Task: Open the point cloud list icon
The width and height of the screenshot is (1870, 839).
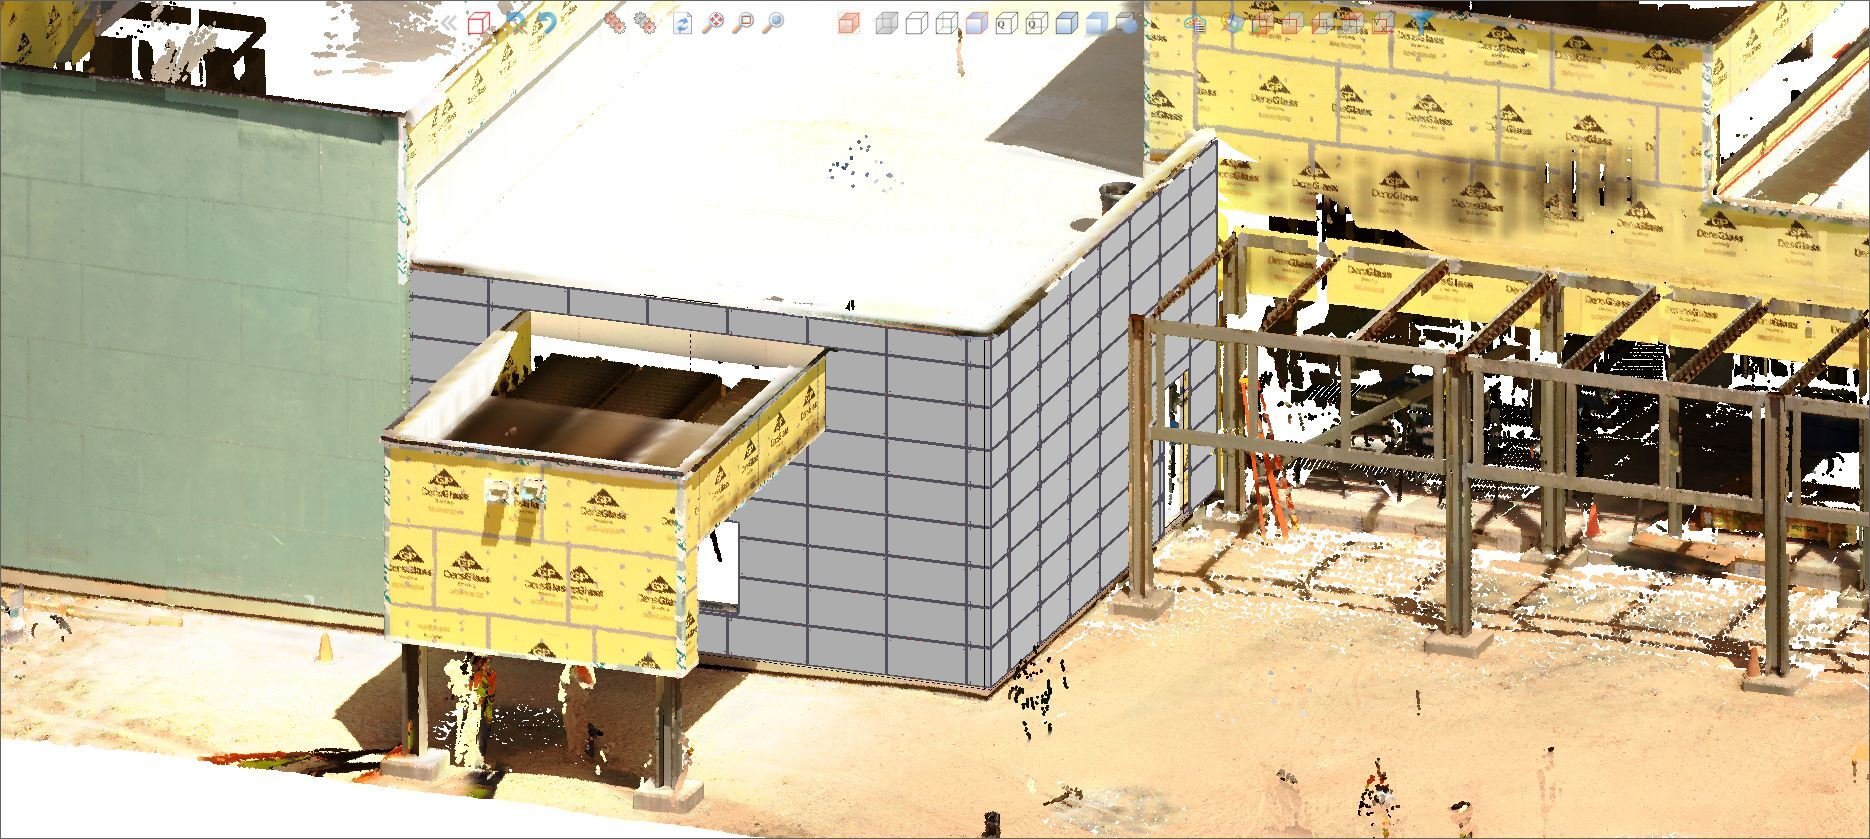Action: pyautogui.click(x=1194, y=23)
